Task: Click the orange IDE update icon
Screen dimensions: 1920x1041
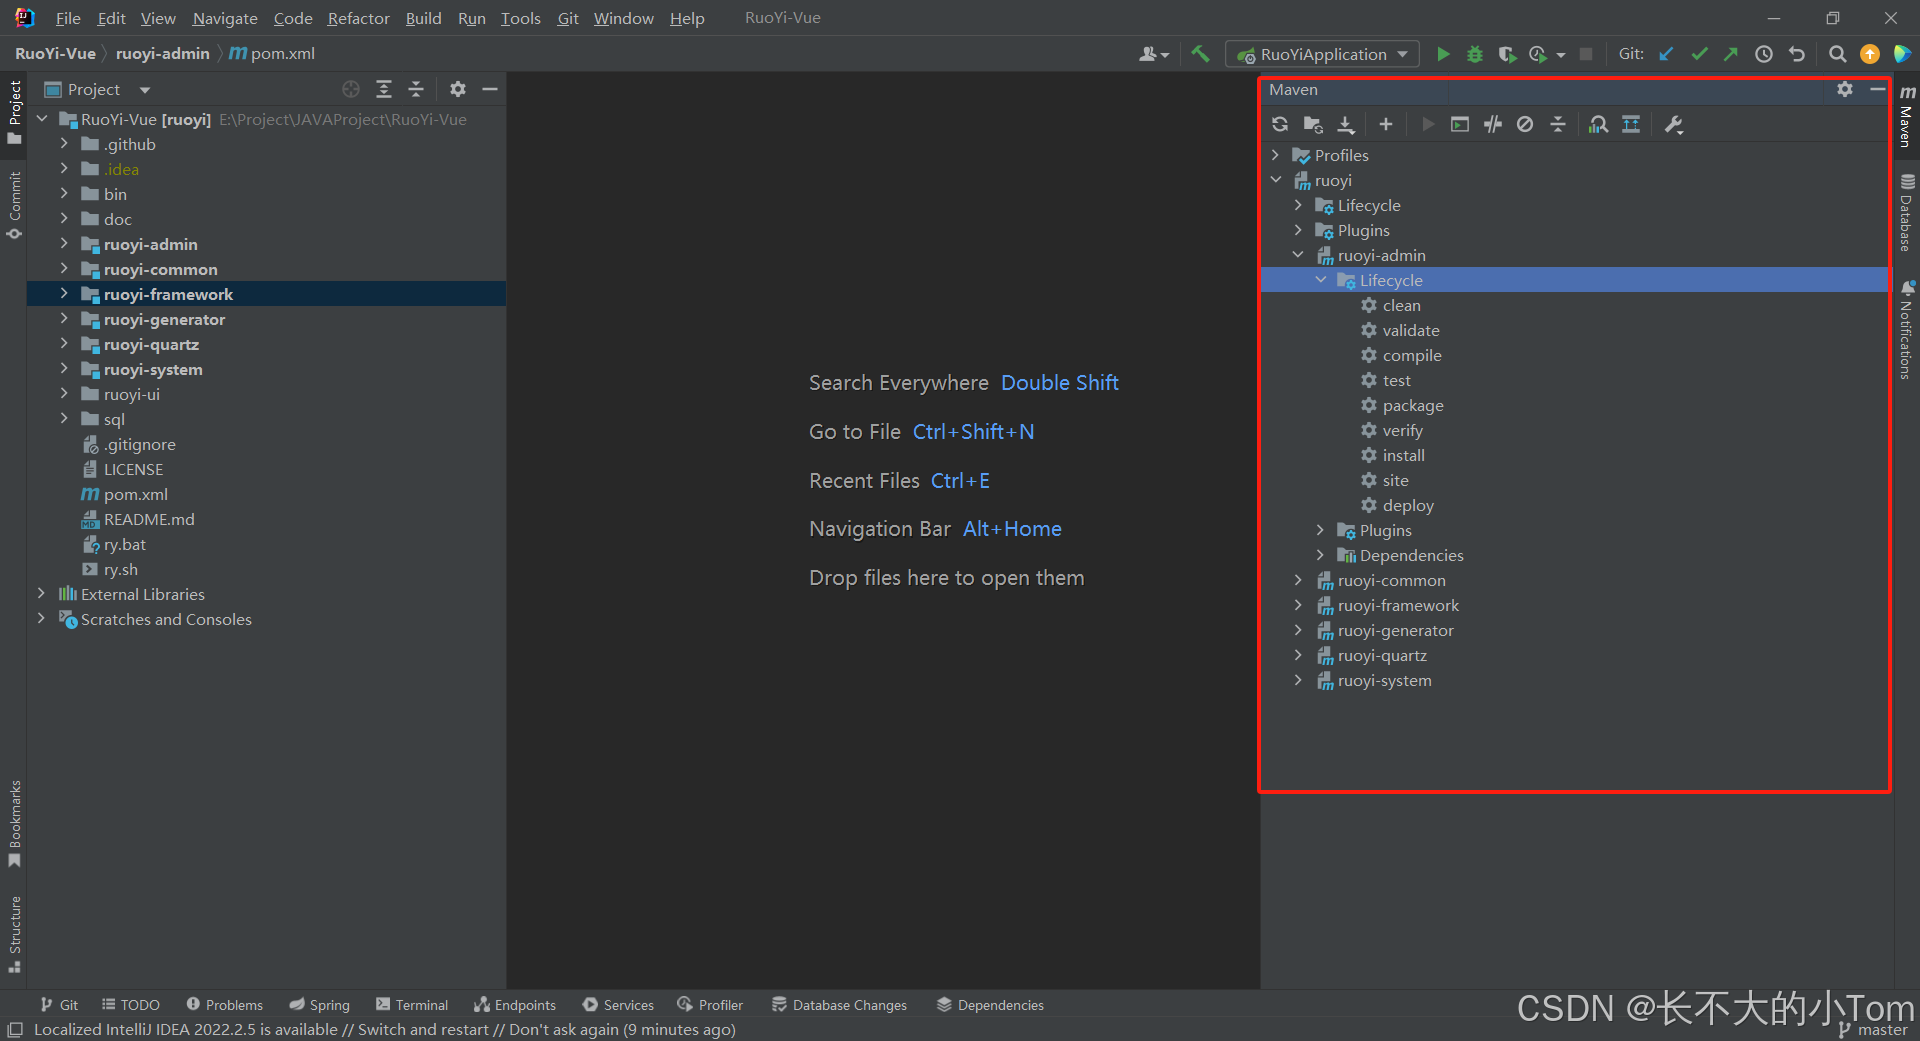Action: coord(1869,54)
